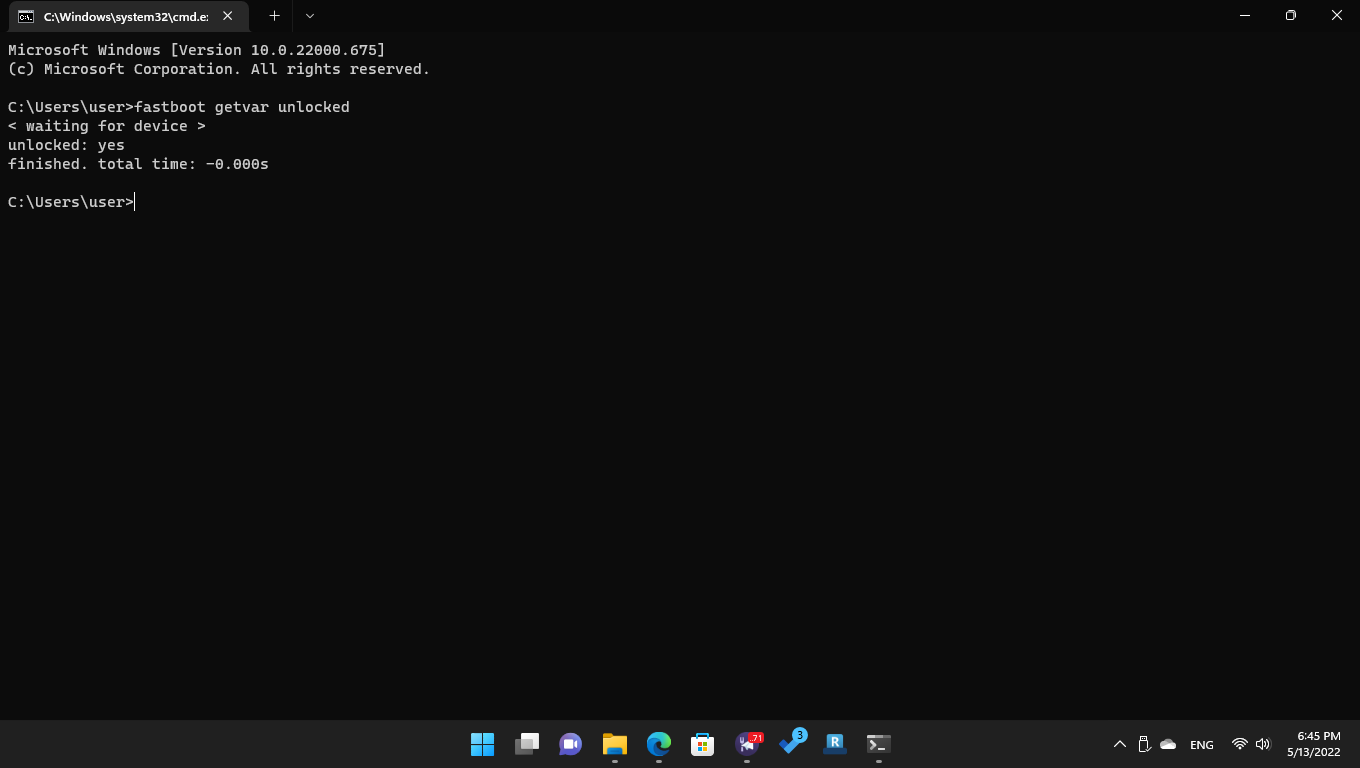Close the cmd.exe tab

click(228, 16)
